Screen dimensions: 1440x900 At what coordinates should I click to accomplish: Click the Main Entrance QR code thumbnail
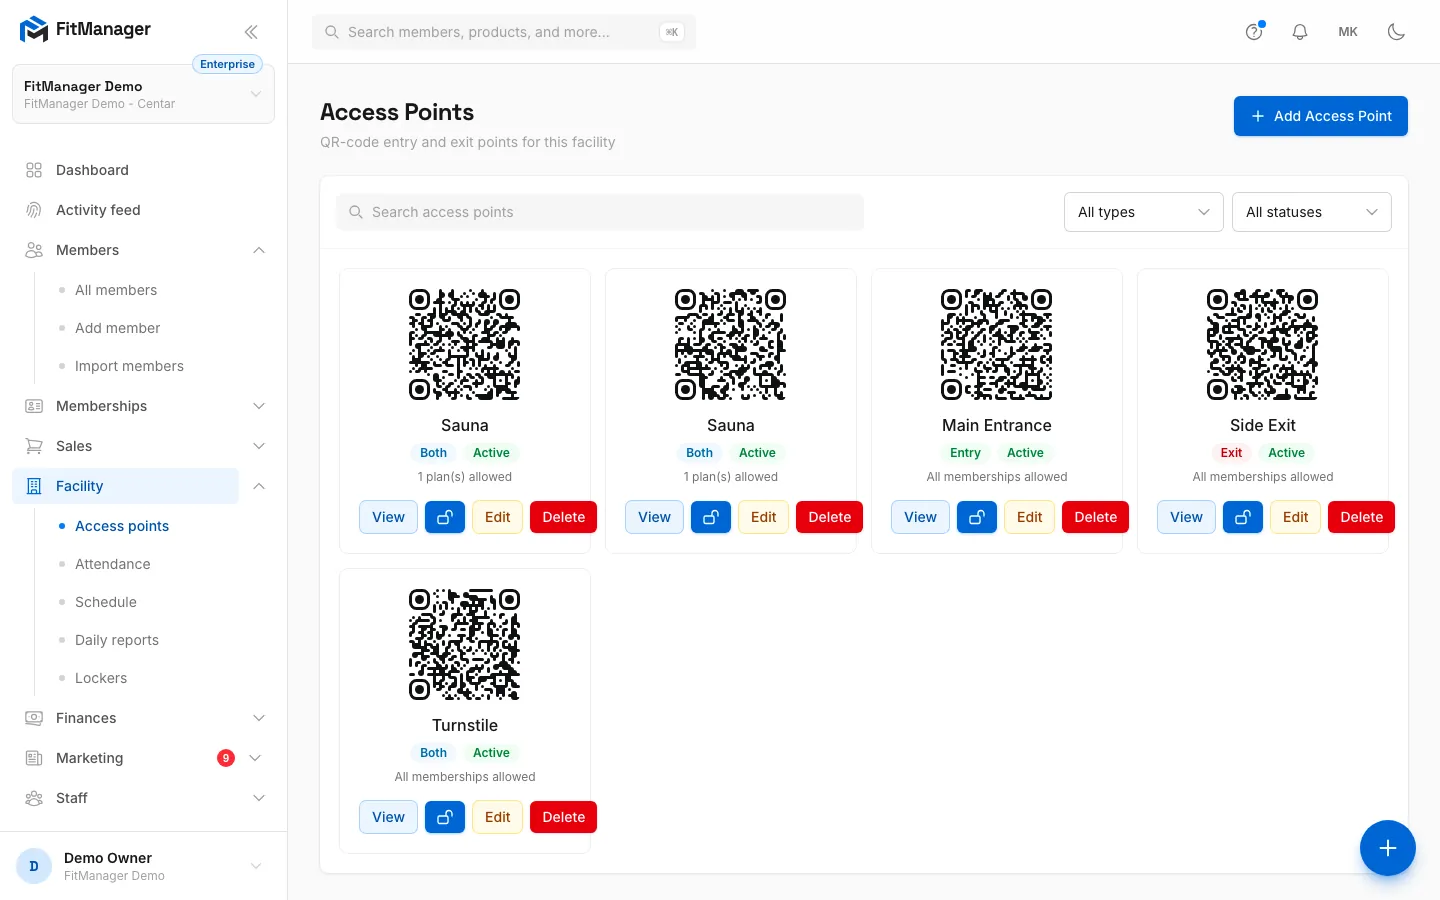[x=997, y=345]
